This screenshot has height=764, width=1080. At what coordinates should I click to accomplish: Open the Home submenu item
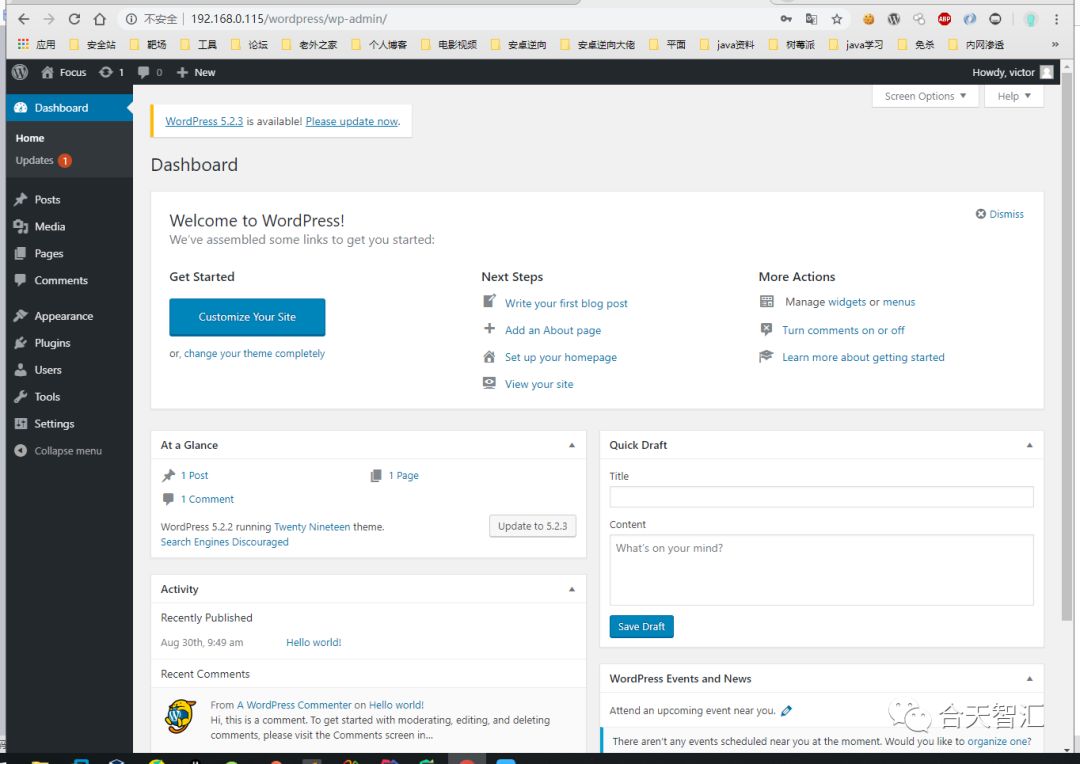[30, 138]
